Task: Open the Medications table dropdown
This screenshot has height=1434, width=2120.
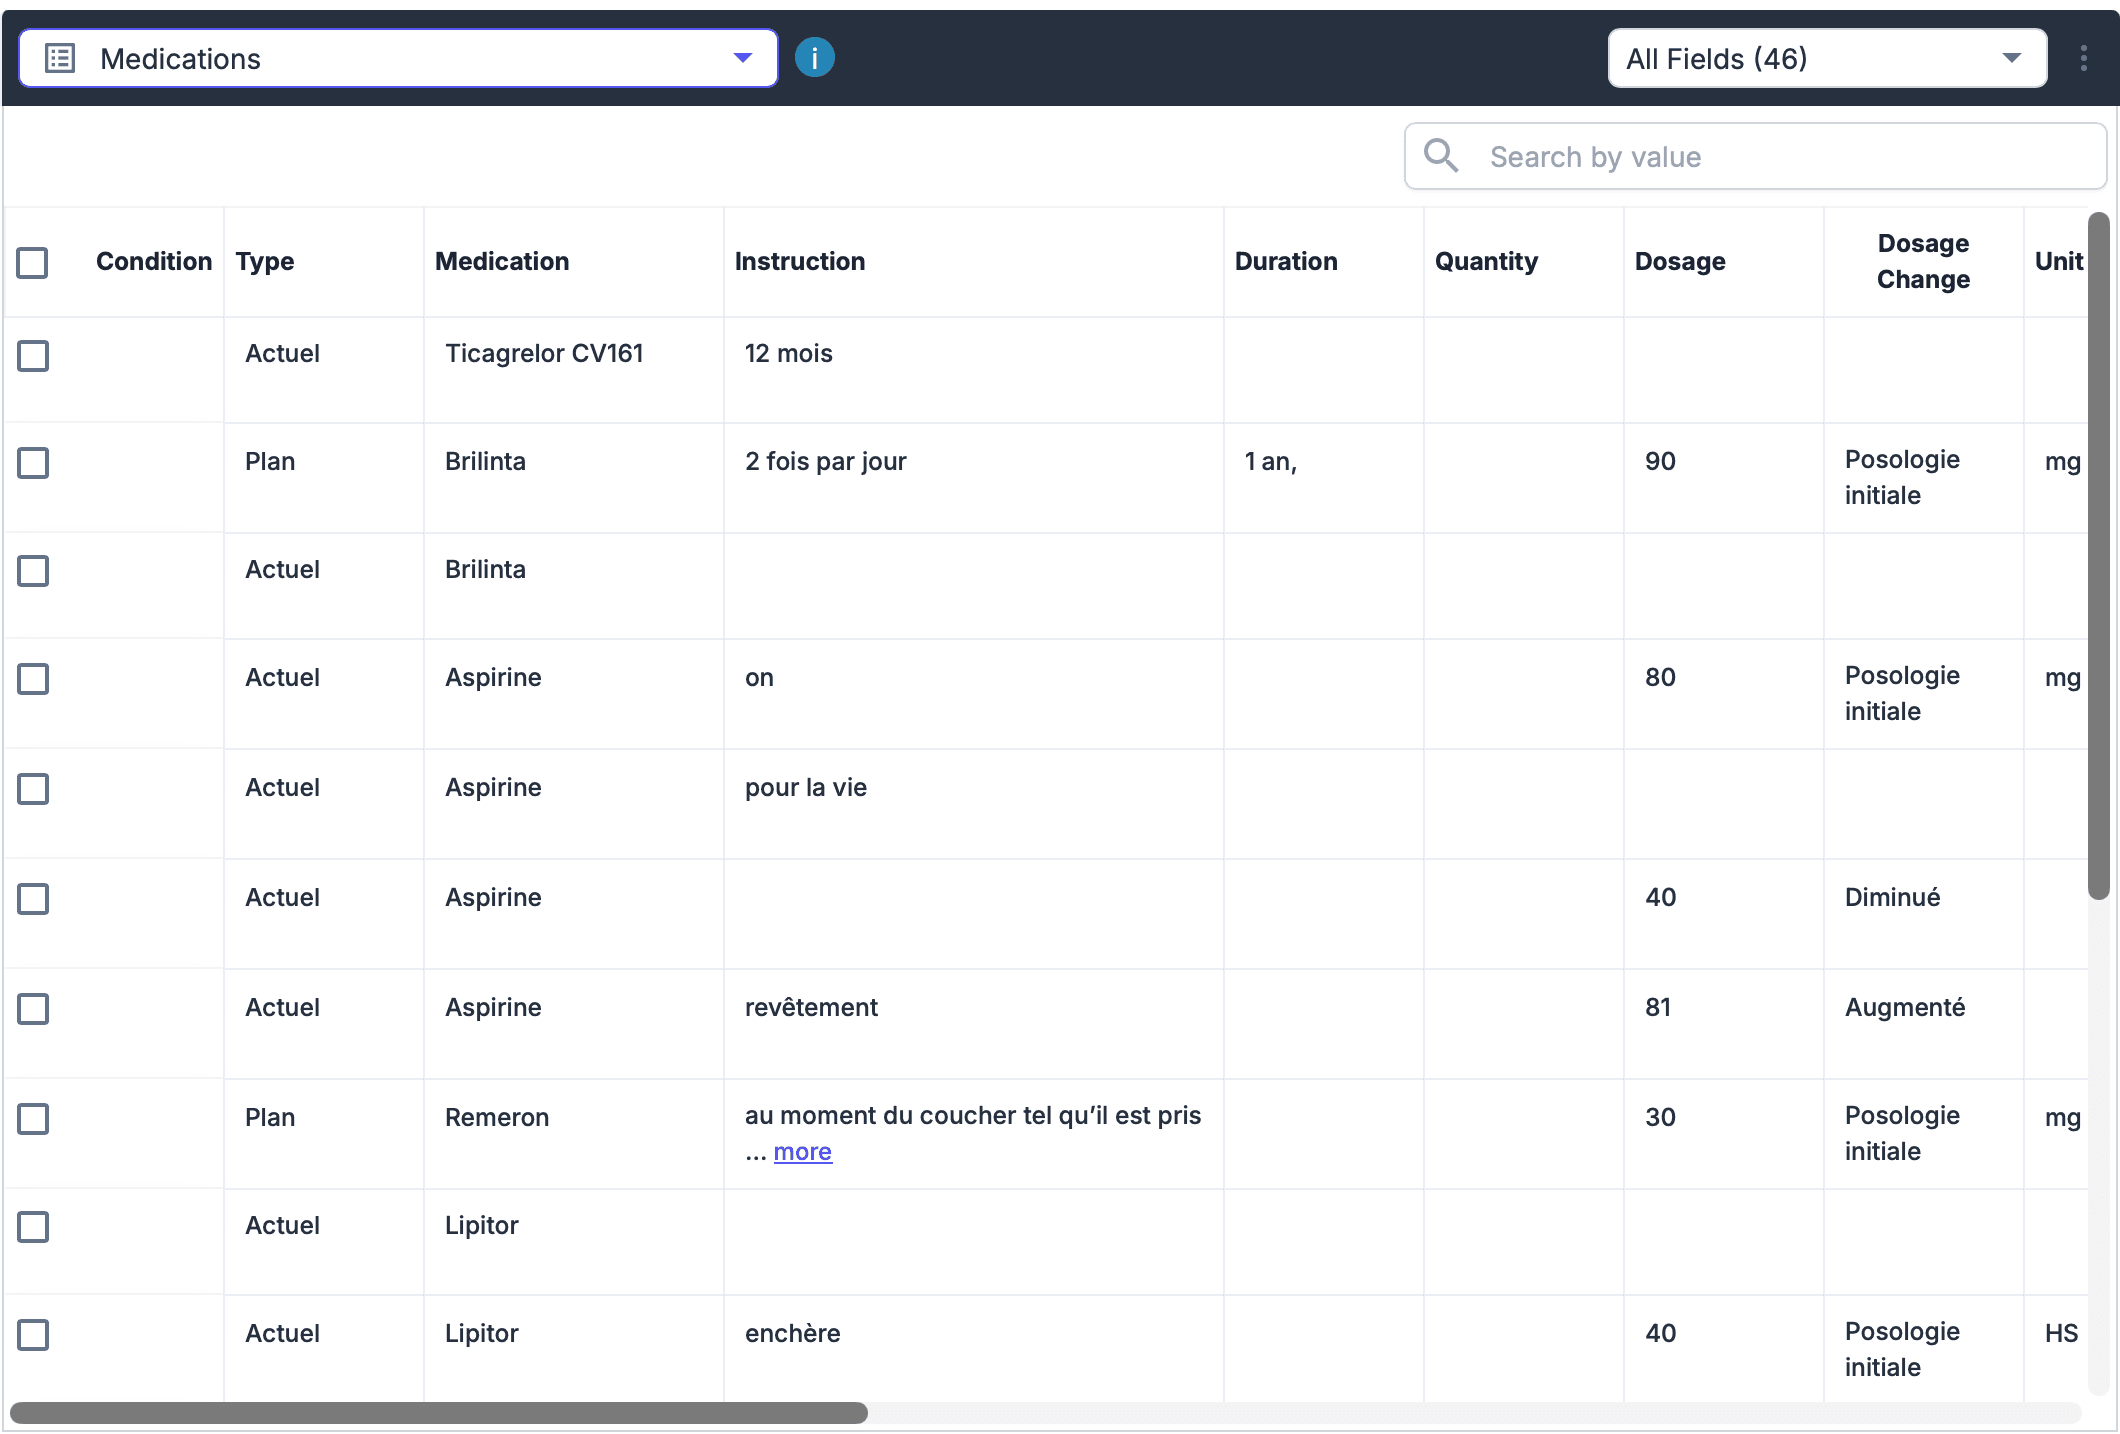Action: [742, 57]
